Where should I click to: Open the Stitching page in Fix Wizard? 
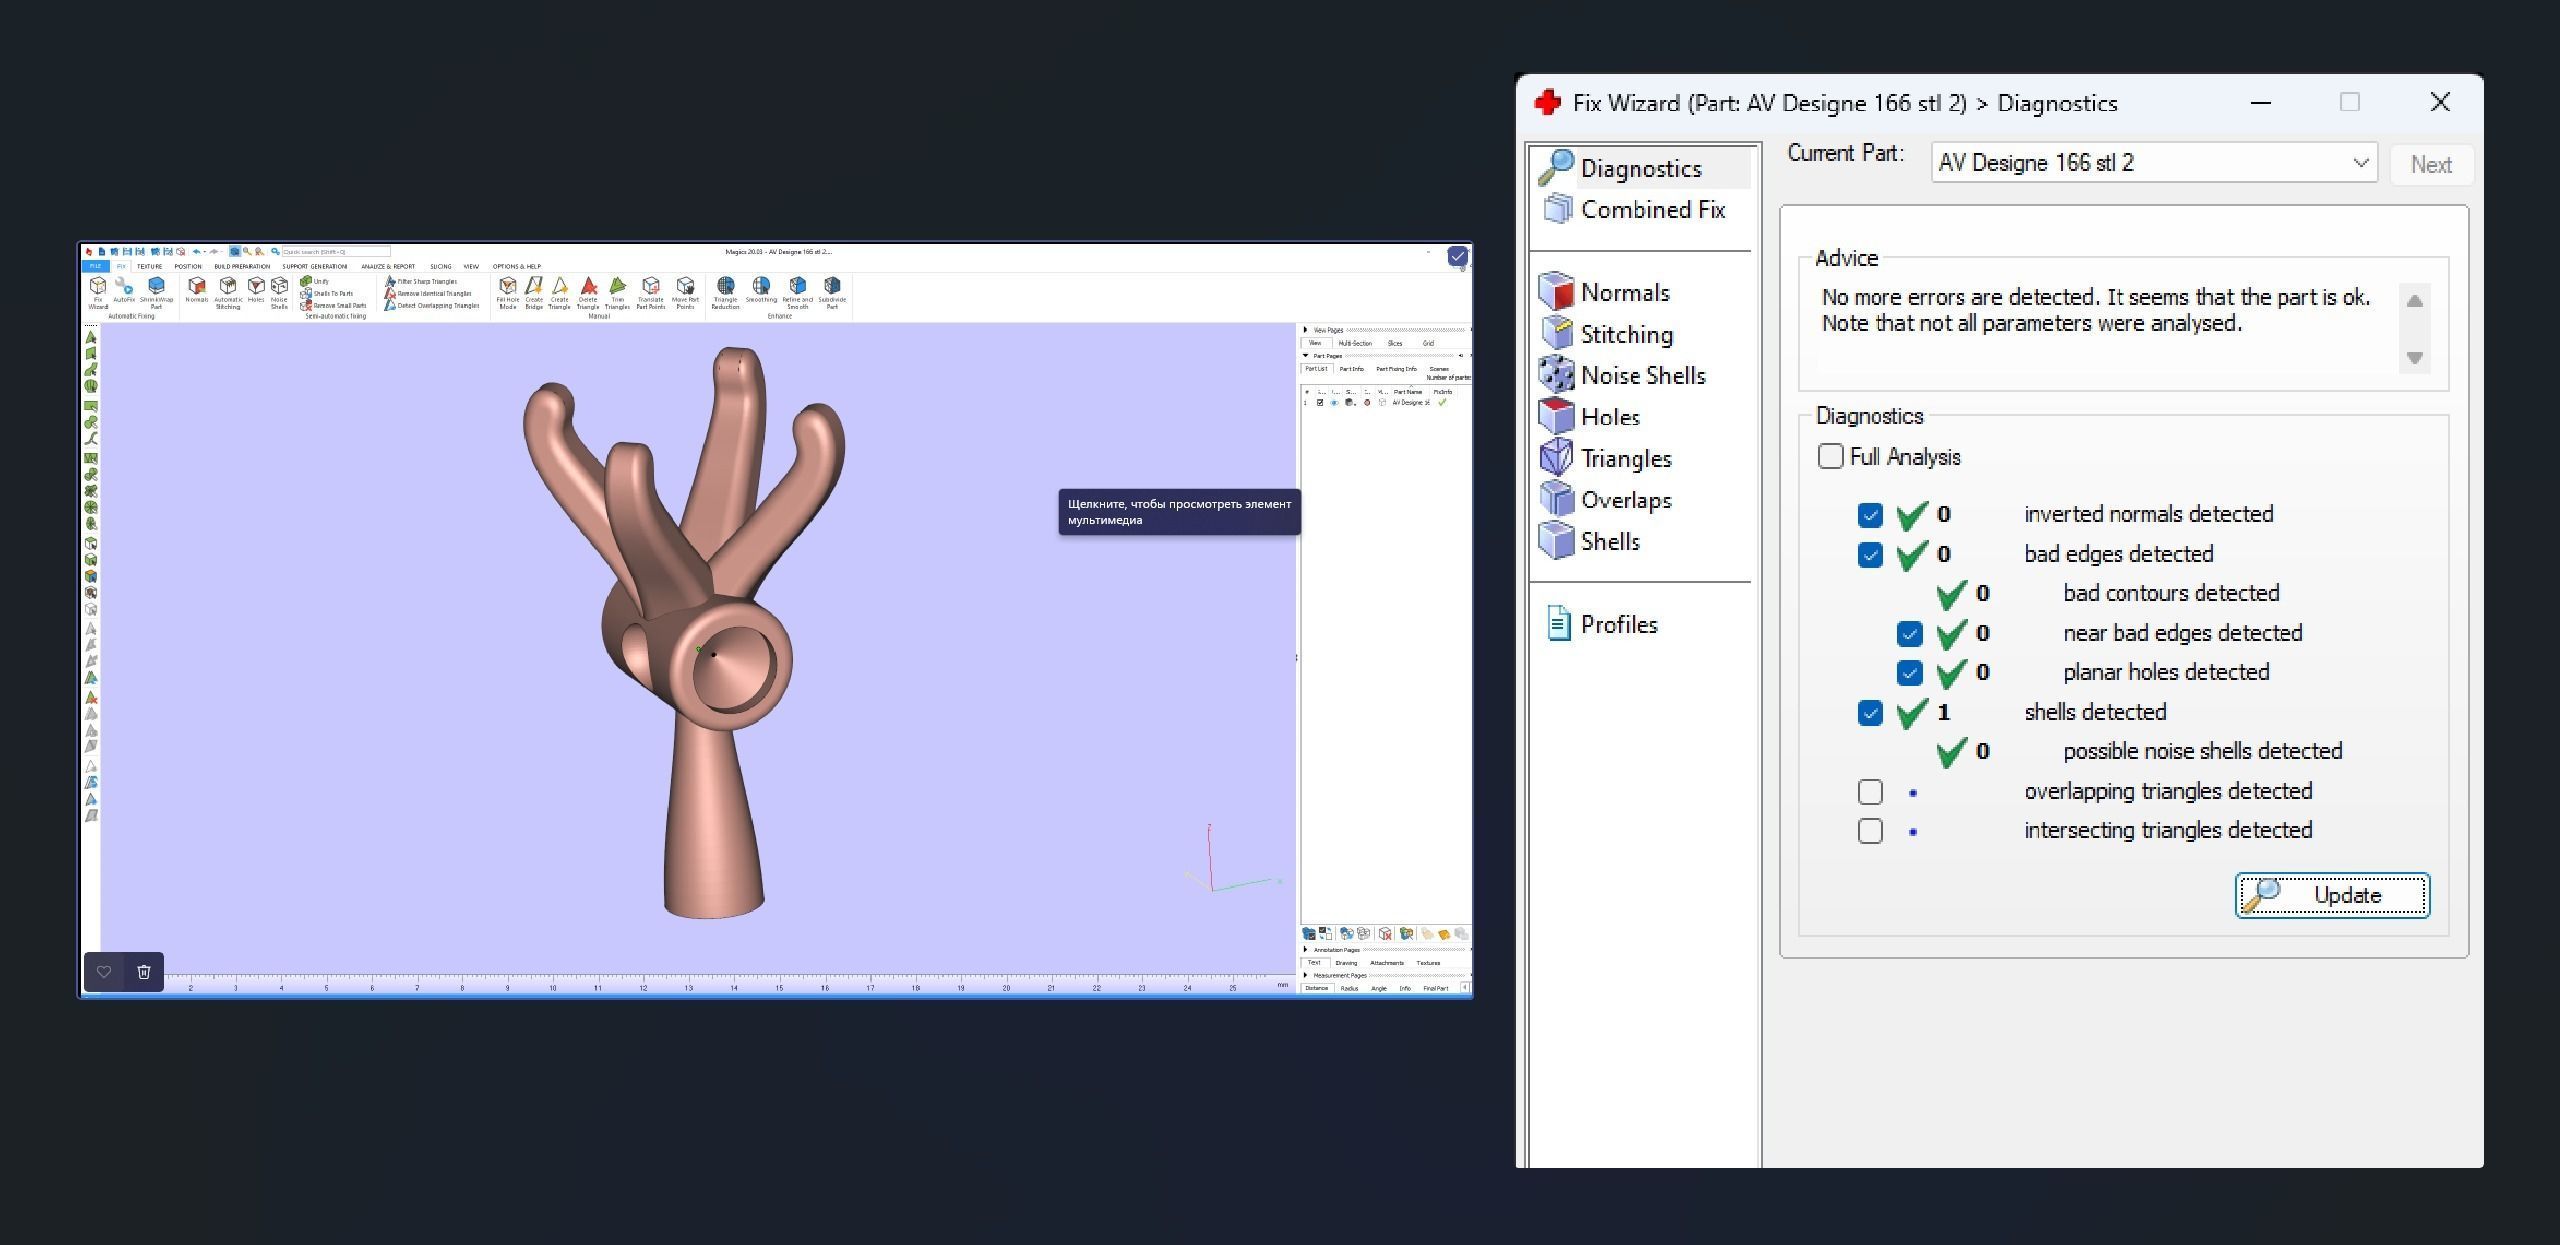click(1625, 334)
